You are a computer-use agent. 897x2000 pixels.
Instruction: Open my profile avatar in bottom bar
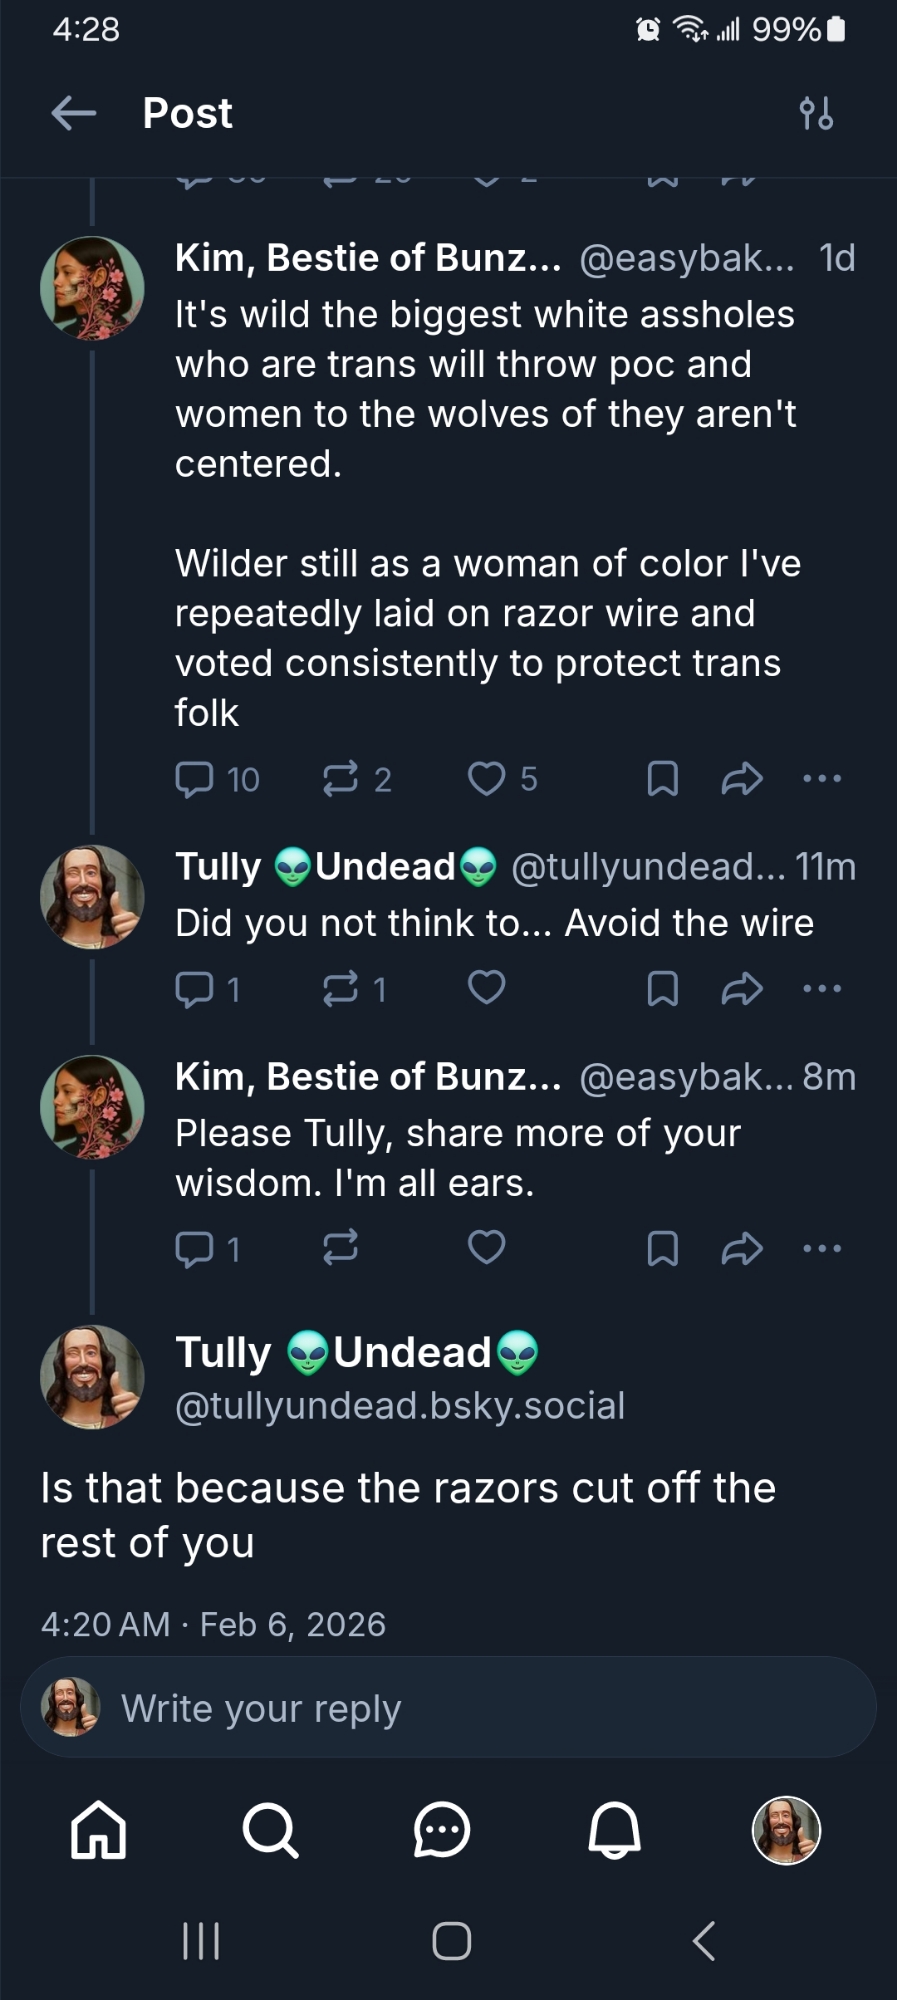point(786,1831)
